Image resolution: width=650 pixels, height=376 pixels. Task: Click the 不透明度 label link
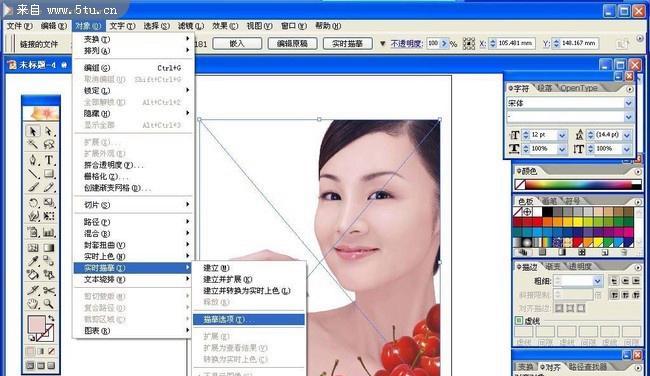[406, 44]
